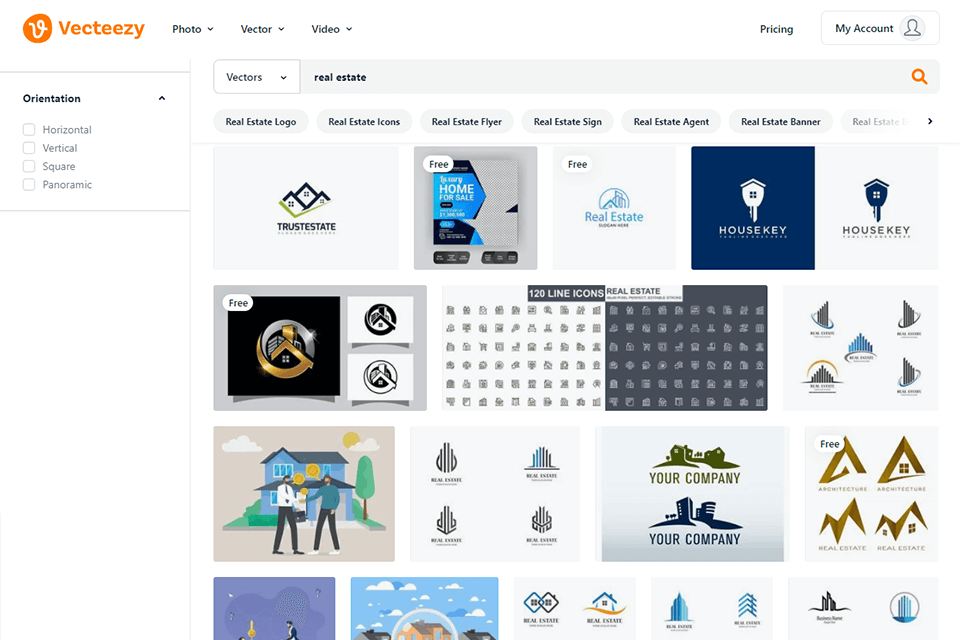Viewport: 960px width, 640px height.
Task: Click the account avatar icon
Action: coord(912,28)
